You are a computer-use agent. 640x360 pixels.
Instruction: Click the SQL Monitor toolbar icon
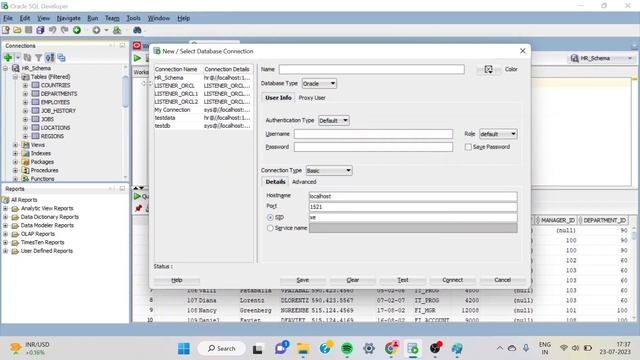pyautogui.click(x=117, y=30)
